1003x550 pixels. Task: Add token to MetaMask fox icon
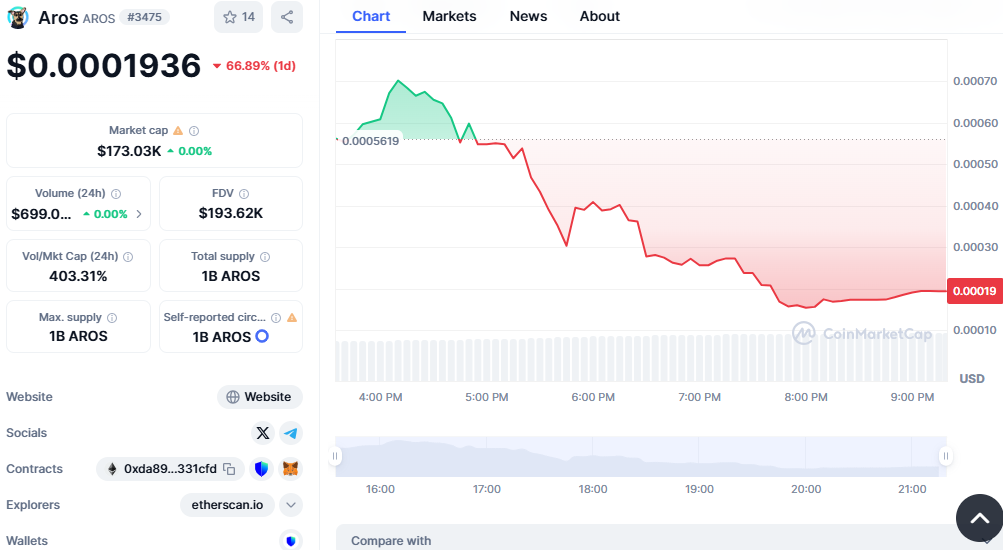click(290, 469)
